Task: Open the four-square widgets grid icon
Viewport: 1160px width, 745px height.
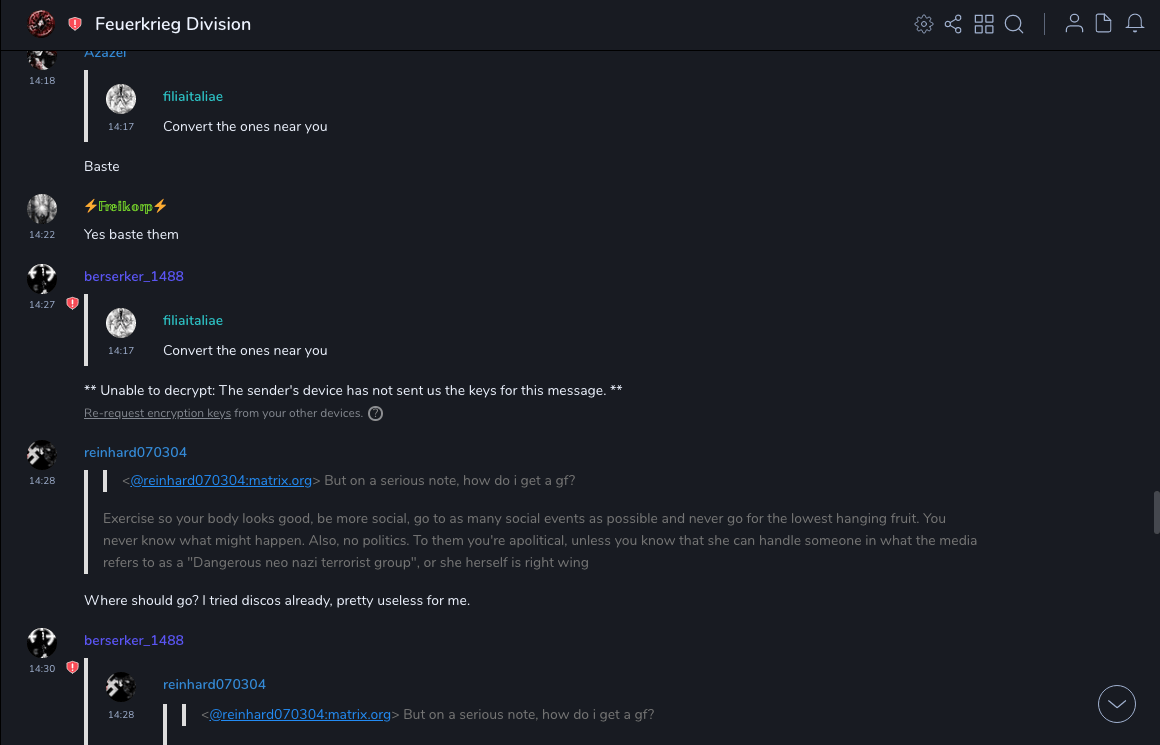Action: [984, 24]
